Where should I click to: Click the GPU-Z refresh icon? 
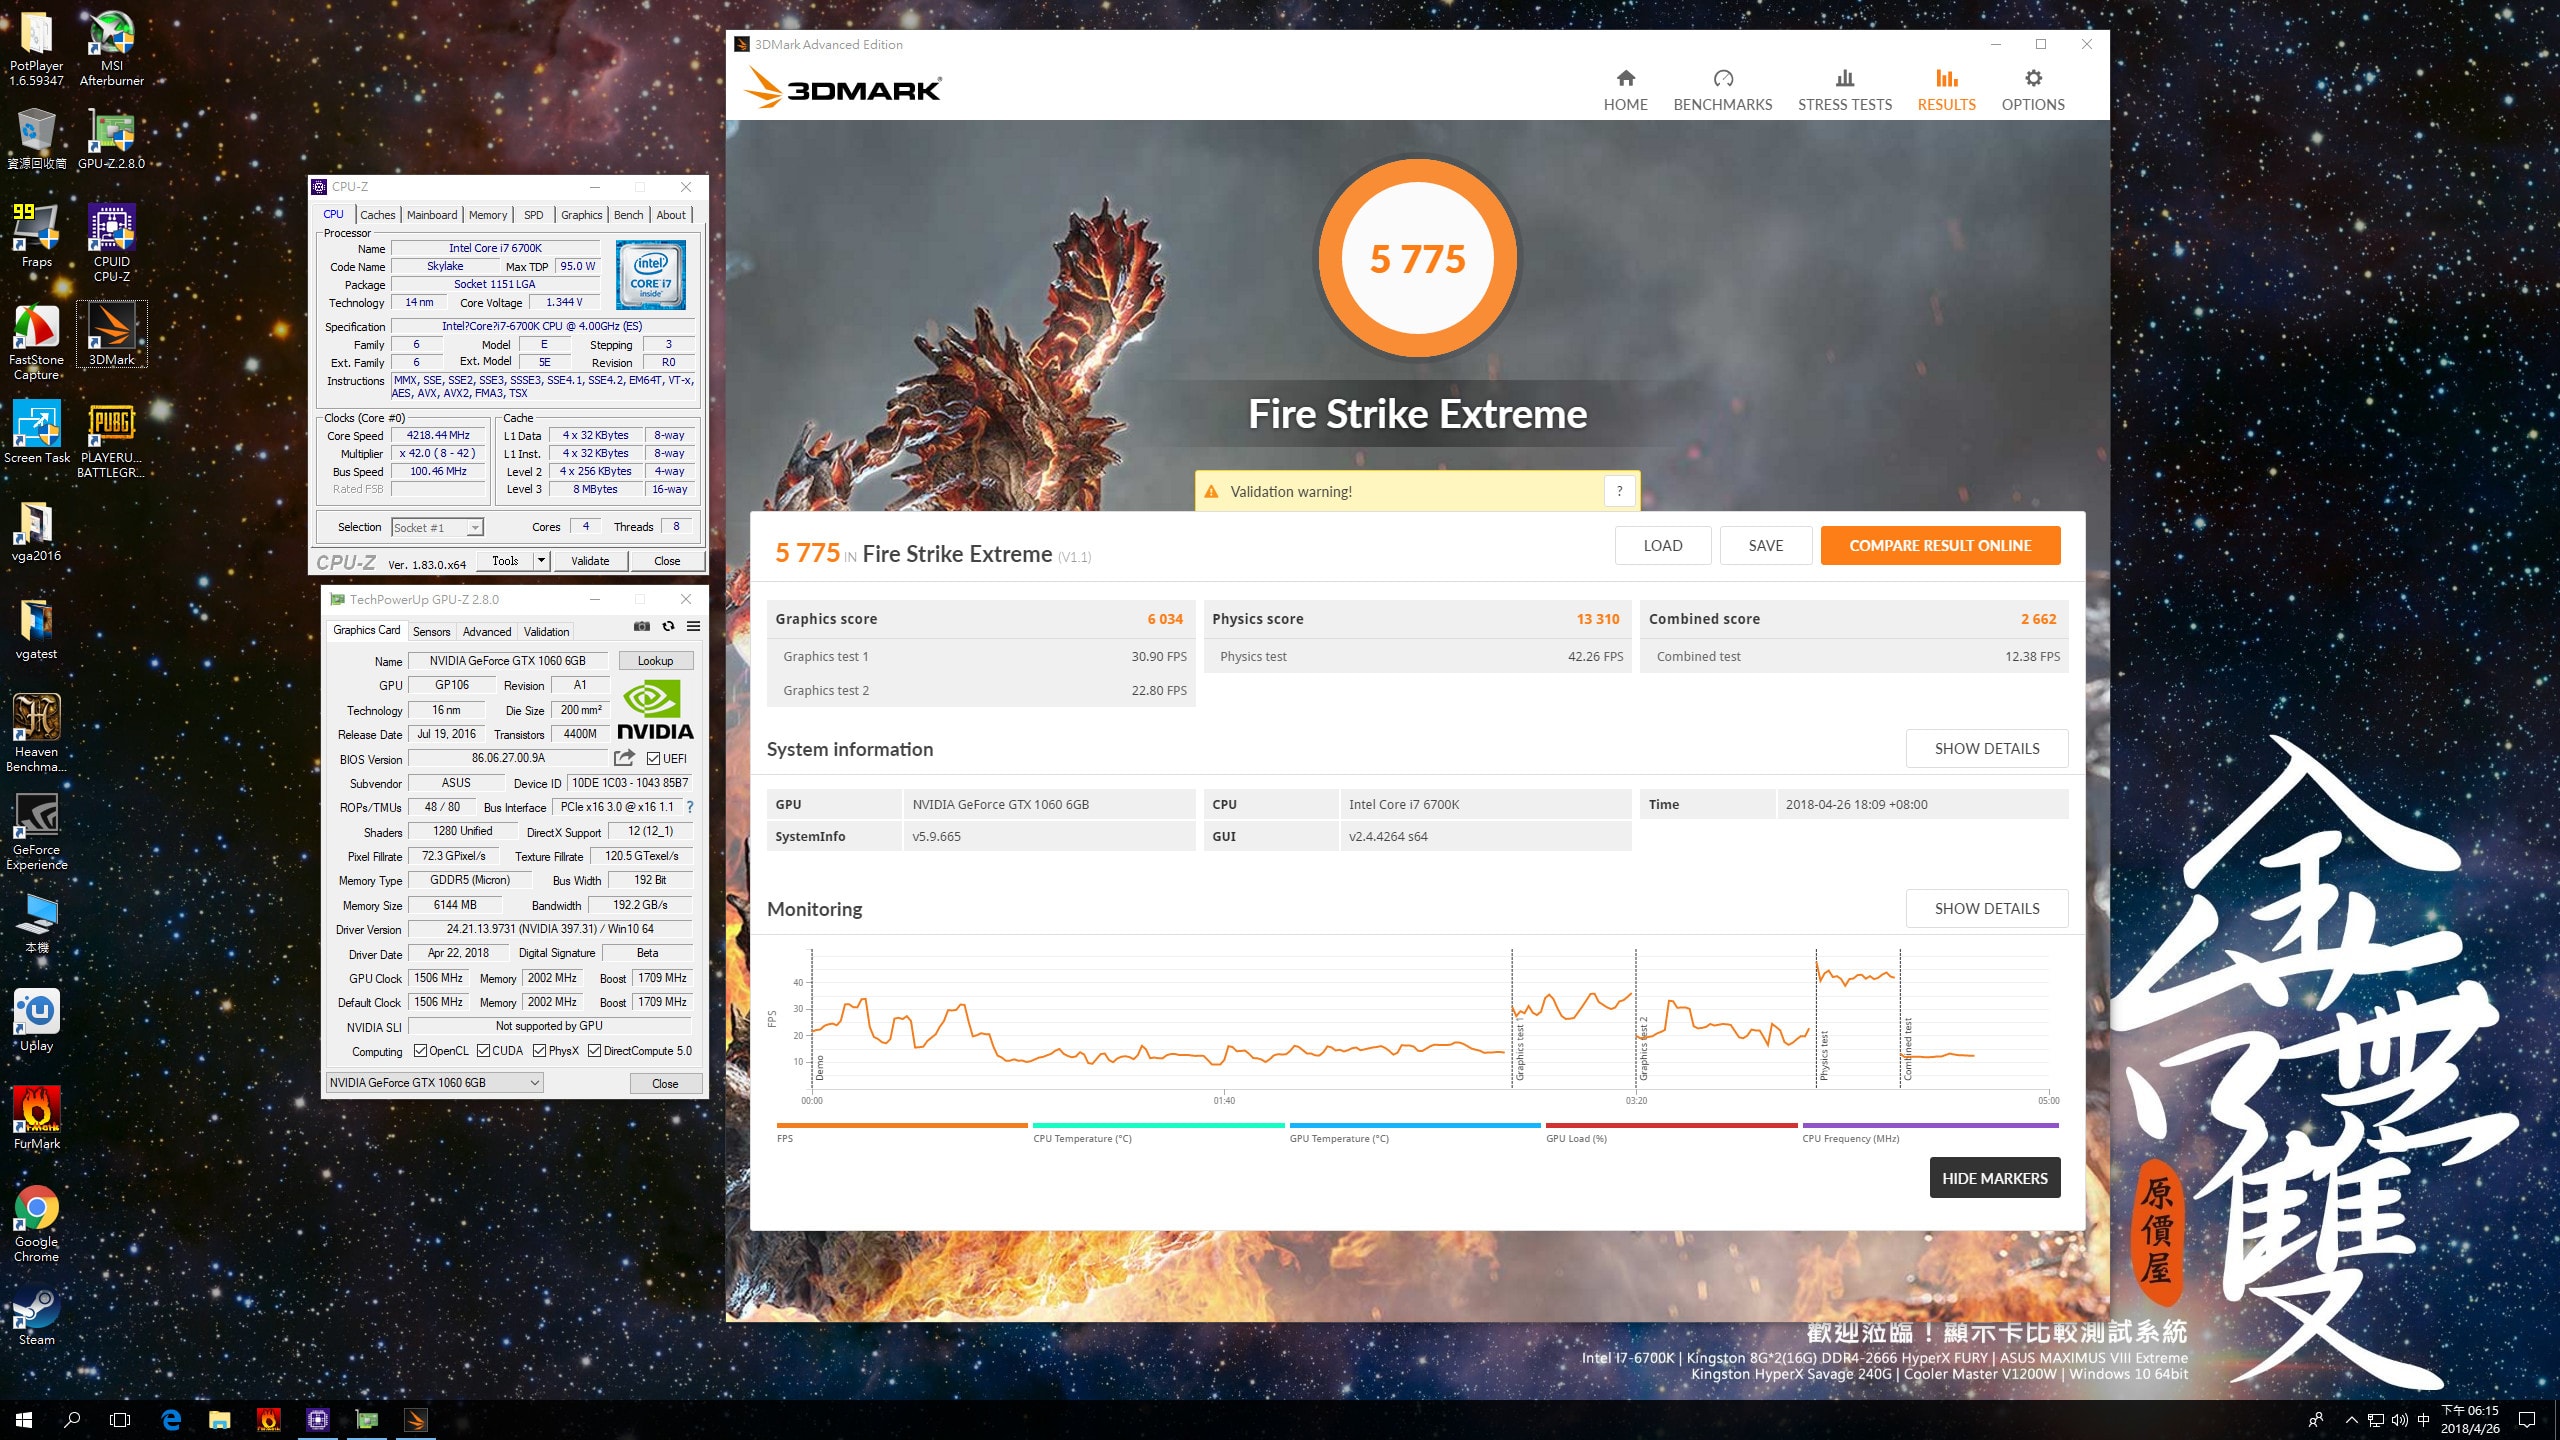(x=668, y=627)
